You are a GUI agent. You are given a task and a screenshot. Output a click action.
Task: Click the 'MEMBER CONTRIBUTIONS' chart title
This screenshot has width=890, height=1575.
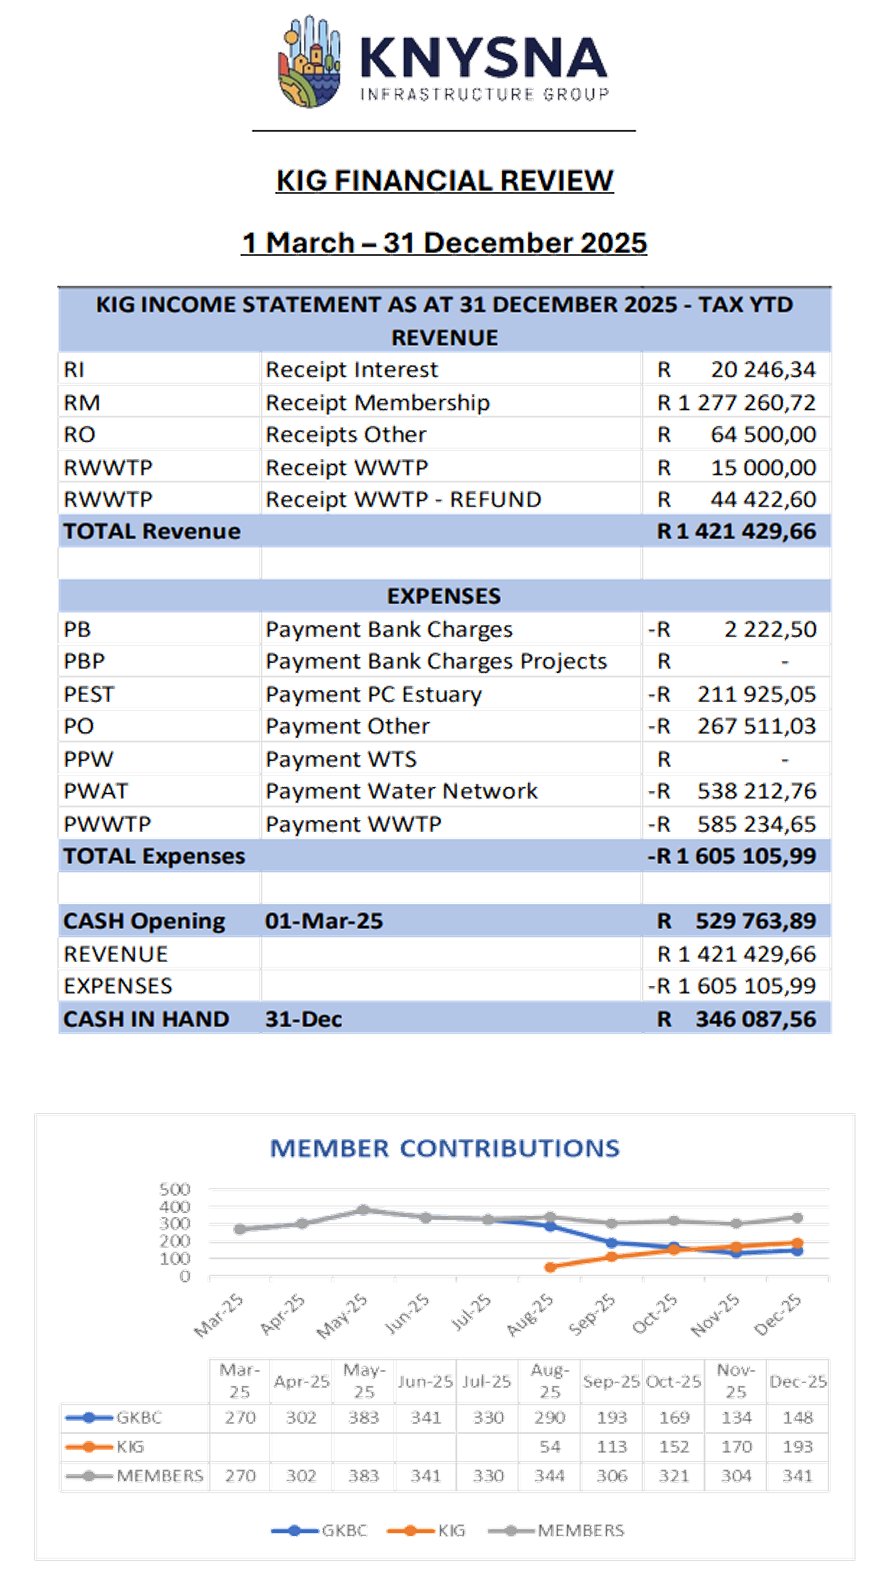click(x=445, y=1148)
